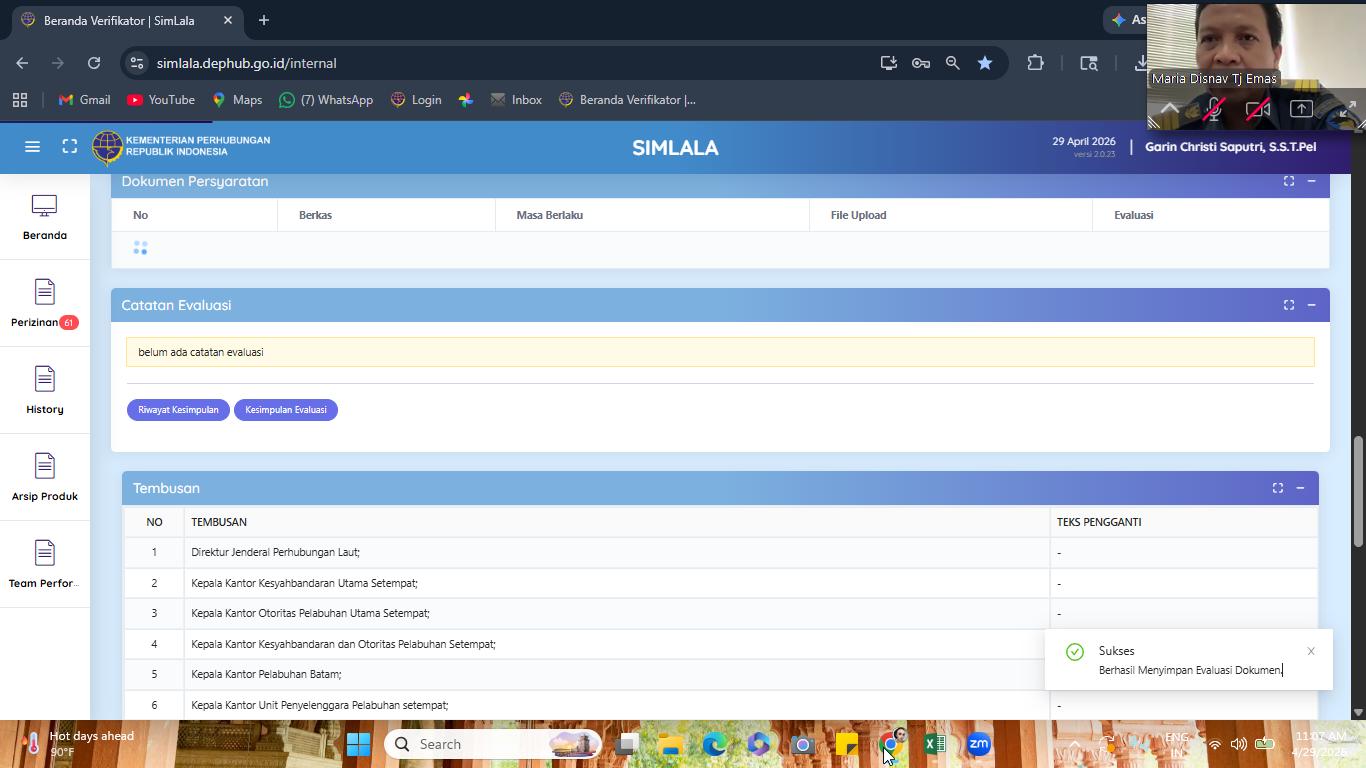Viewport: 1366px width, 768px height.
Task: Collapse the Tembusan panel
Action: [1300, 488]
